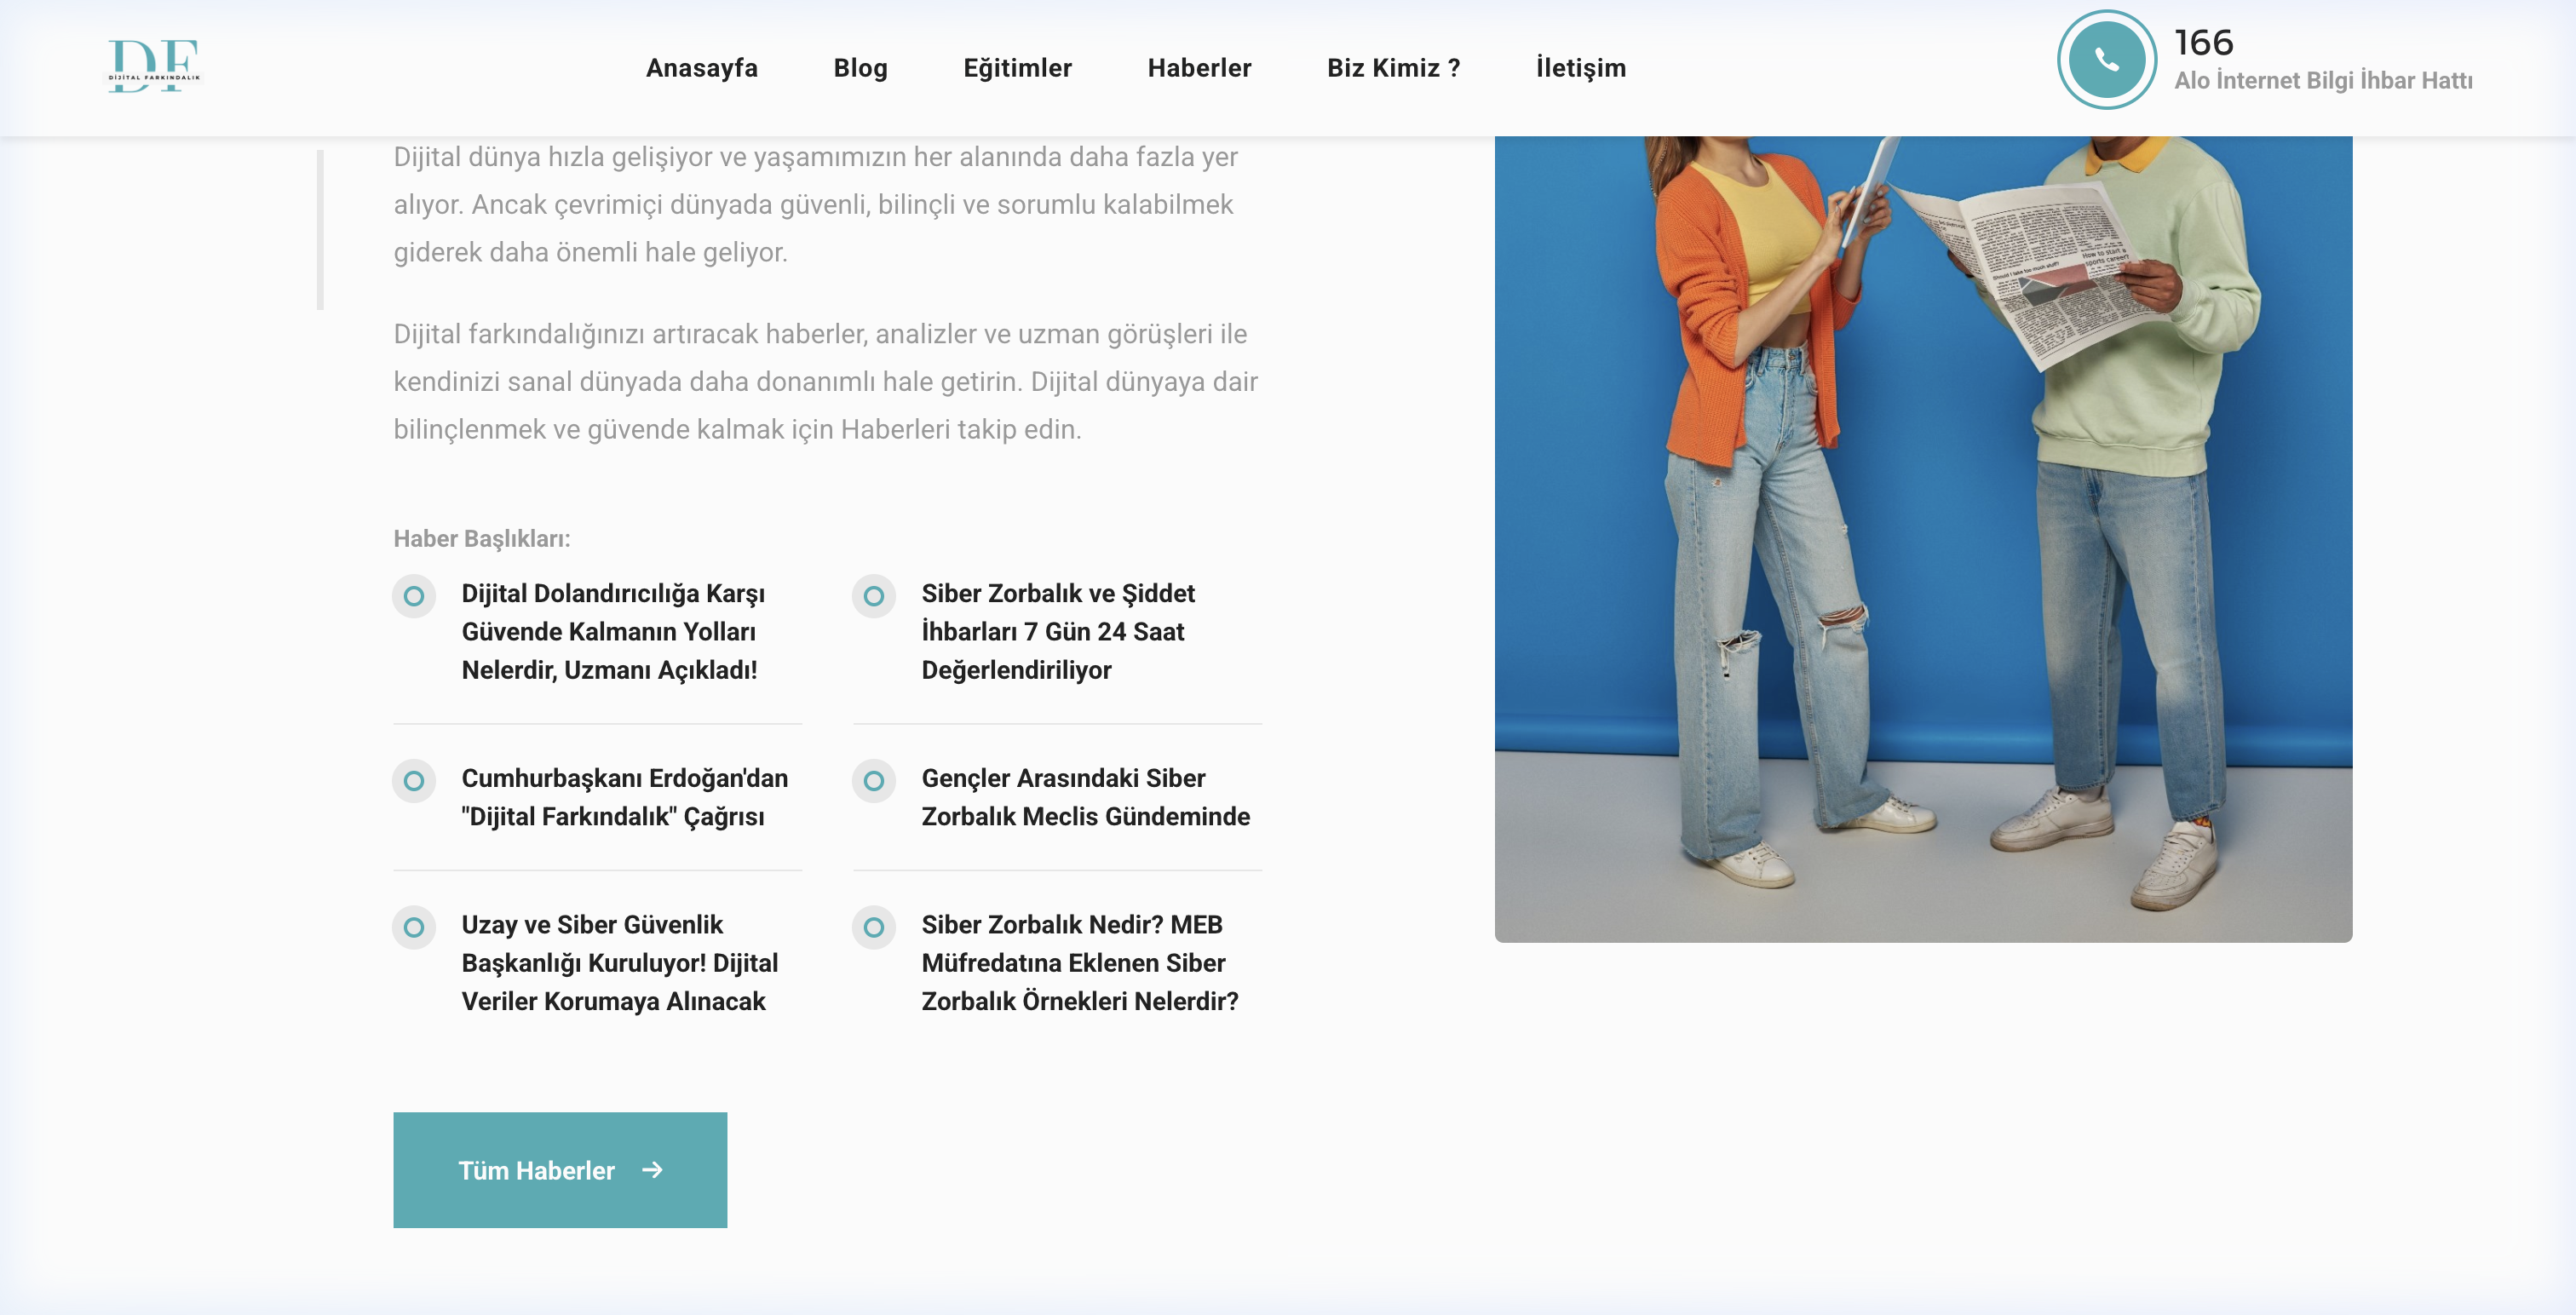This screenshot has height=1315, width=2576.
Task: Click the circle bullet beside Uzay ve Siber Güvenlik headline
Action: [x=414, y=928]
